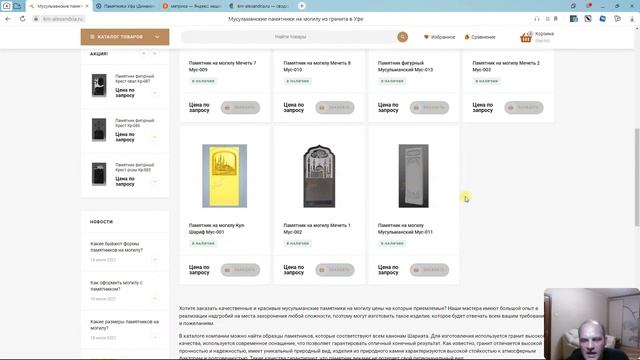Switch to Памятники Уфа tab

(x=125, y=6)
